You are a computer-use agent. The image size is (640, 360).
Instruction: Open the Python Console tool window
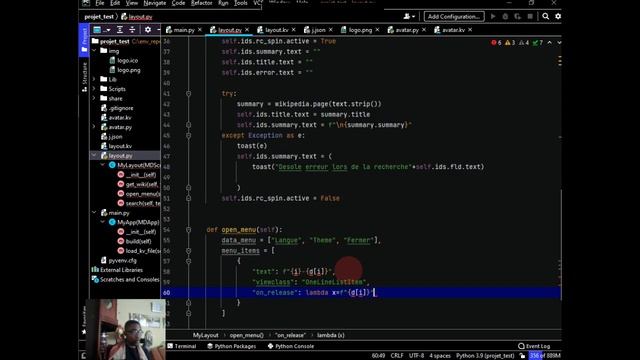tap(291, 346)
